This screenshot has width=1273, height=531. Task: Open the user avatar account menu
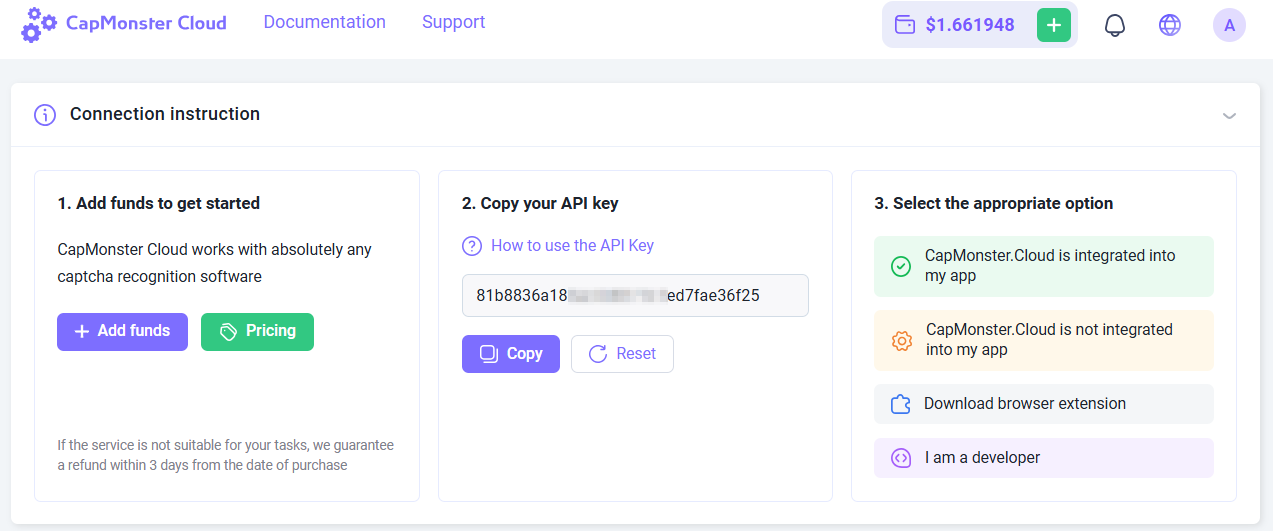point(1229,25)
